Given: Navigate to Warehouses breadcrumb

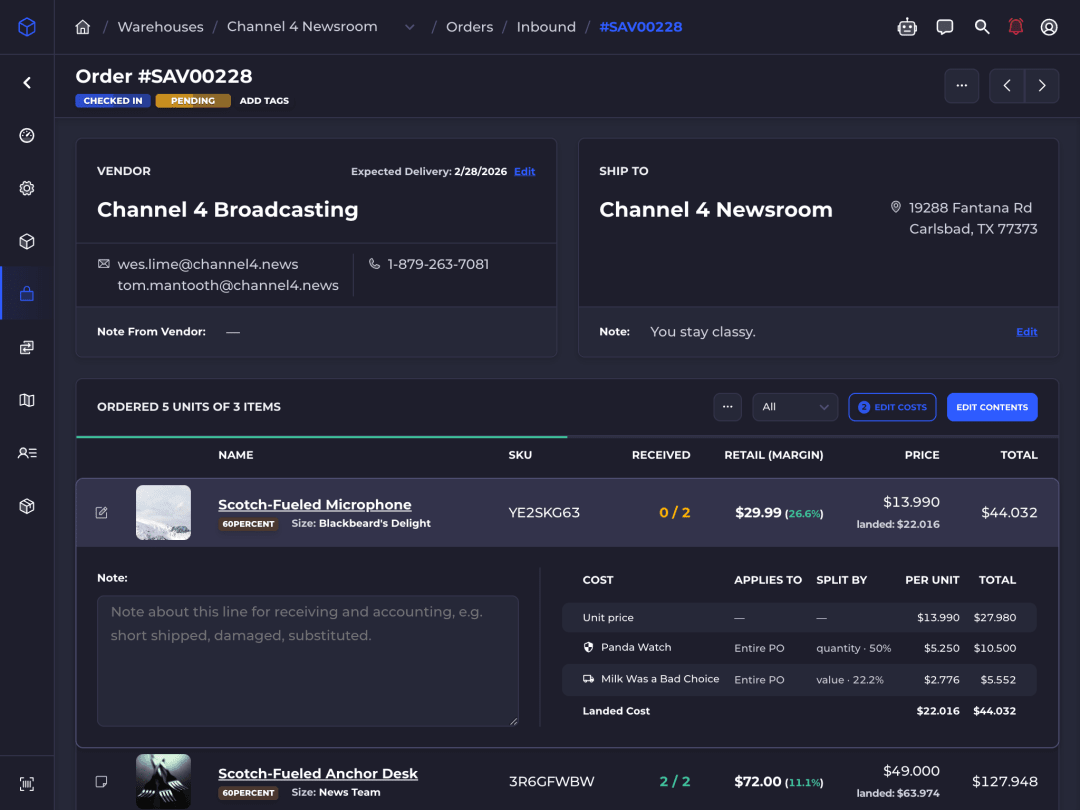Looking at the screenshot, I should (x=160, y=27).
